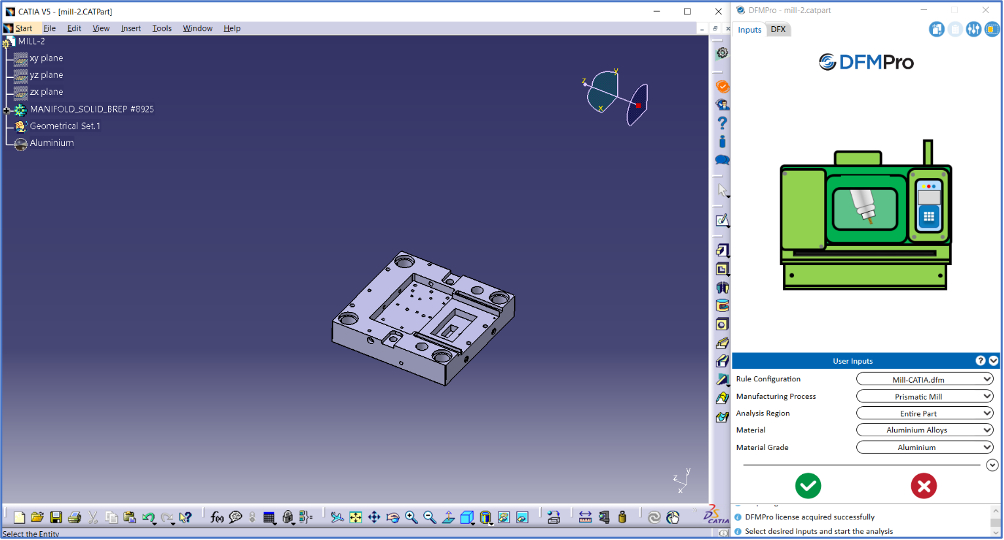Expand the MANIFOLD_SOLID_BREP #8925 tree node
This screenshot has width=1004, height=540.
(7, 110)
